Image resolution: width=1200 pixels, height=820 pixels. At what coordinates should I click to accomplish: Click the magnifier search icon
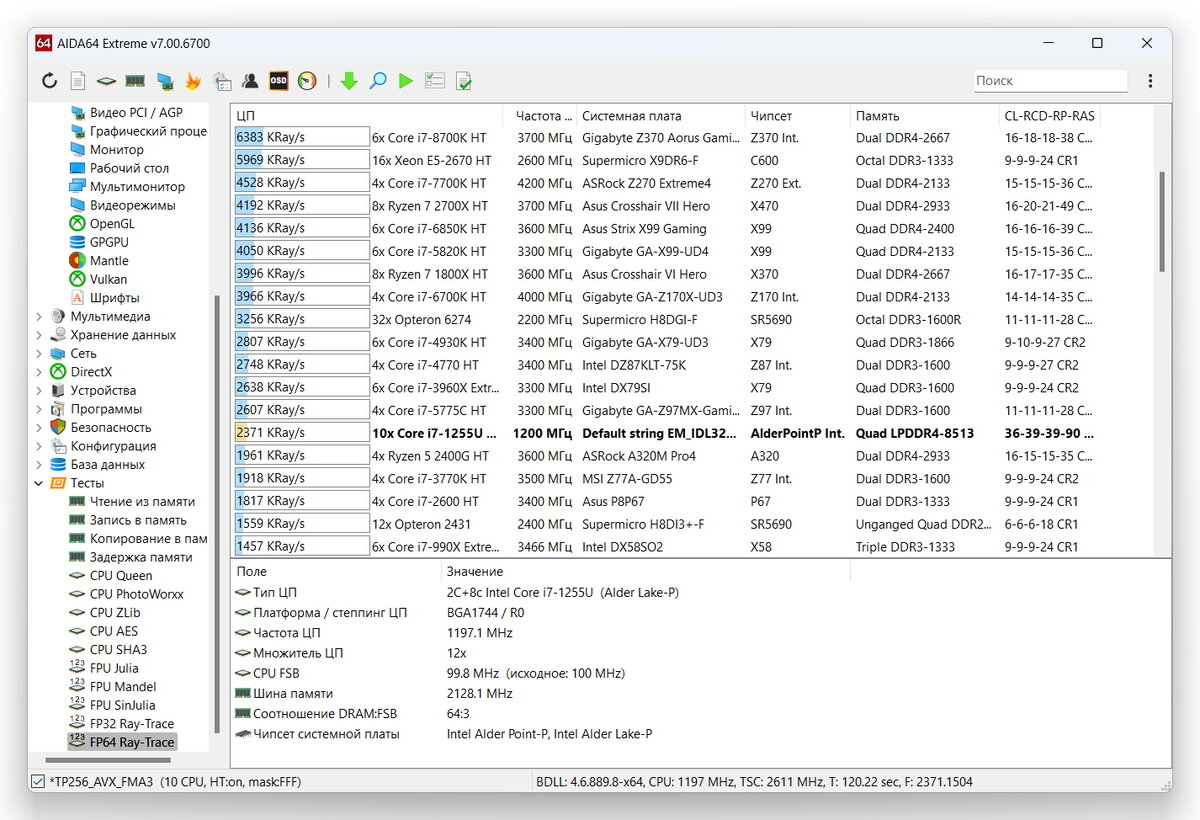pos(377,81)
